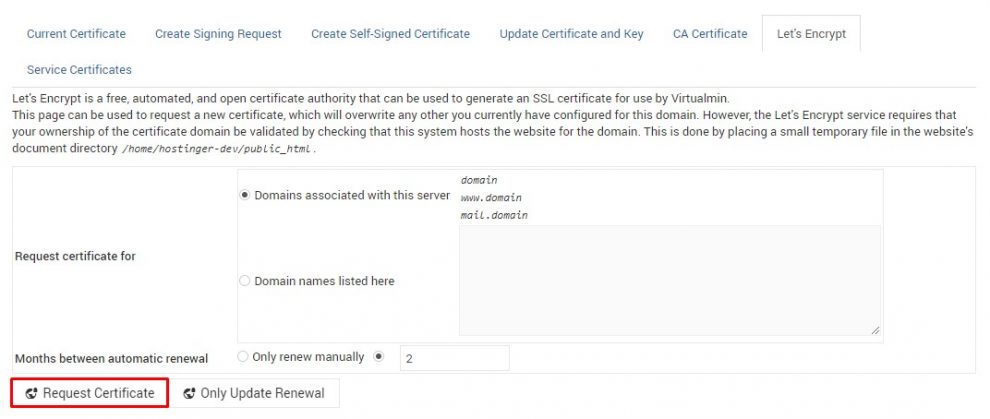The width and height of the screenshot is (990, 419).
Task: Open the Current Certificate tab
Action: [x=76, y=34]
